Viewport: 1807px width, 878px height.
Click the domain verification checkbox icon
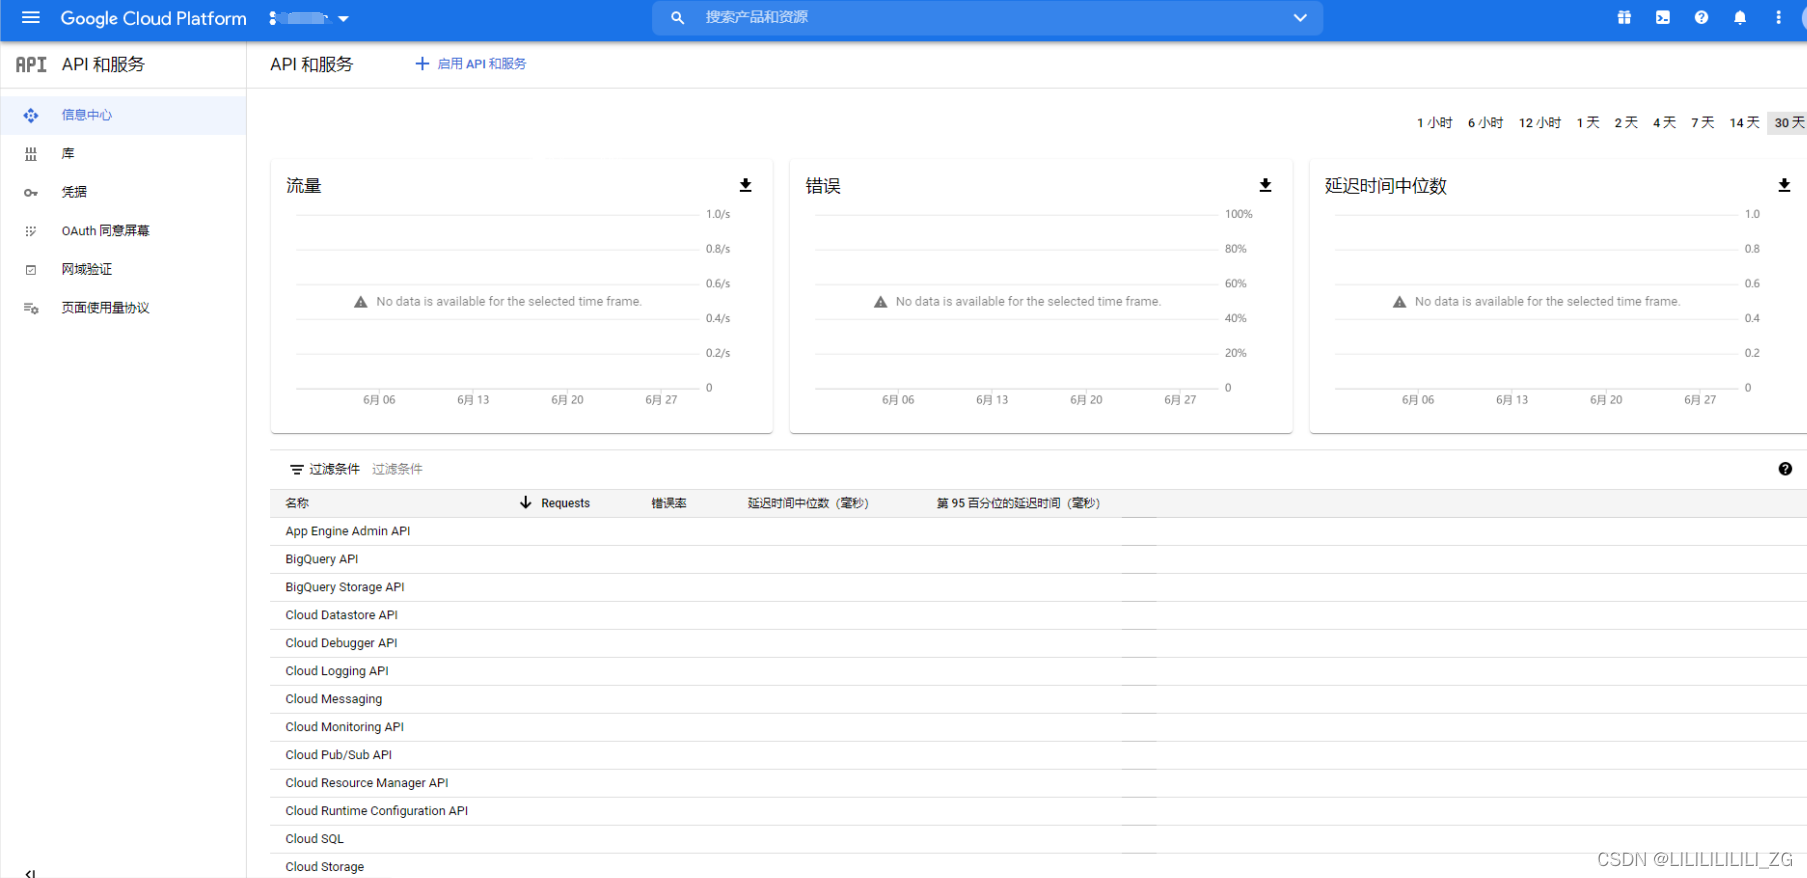tap(31, 270)
